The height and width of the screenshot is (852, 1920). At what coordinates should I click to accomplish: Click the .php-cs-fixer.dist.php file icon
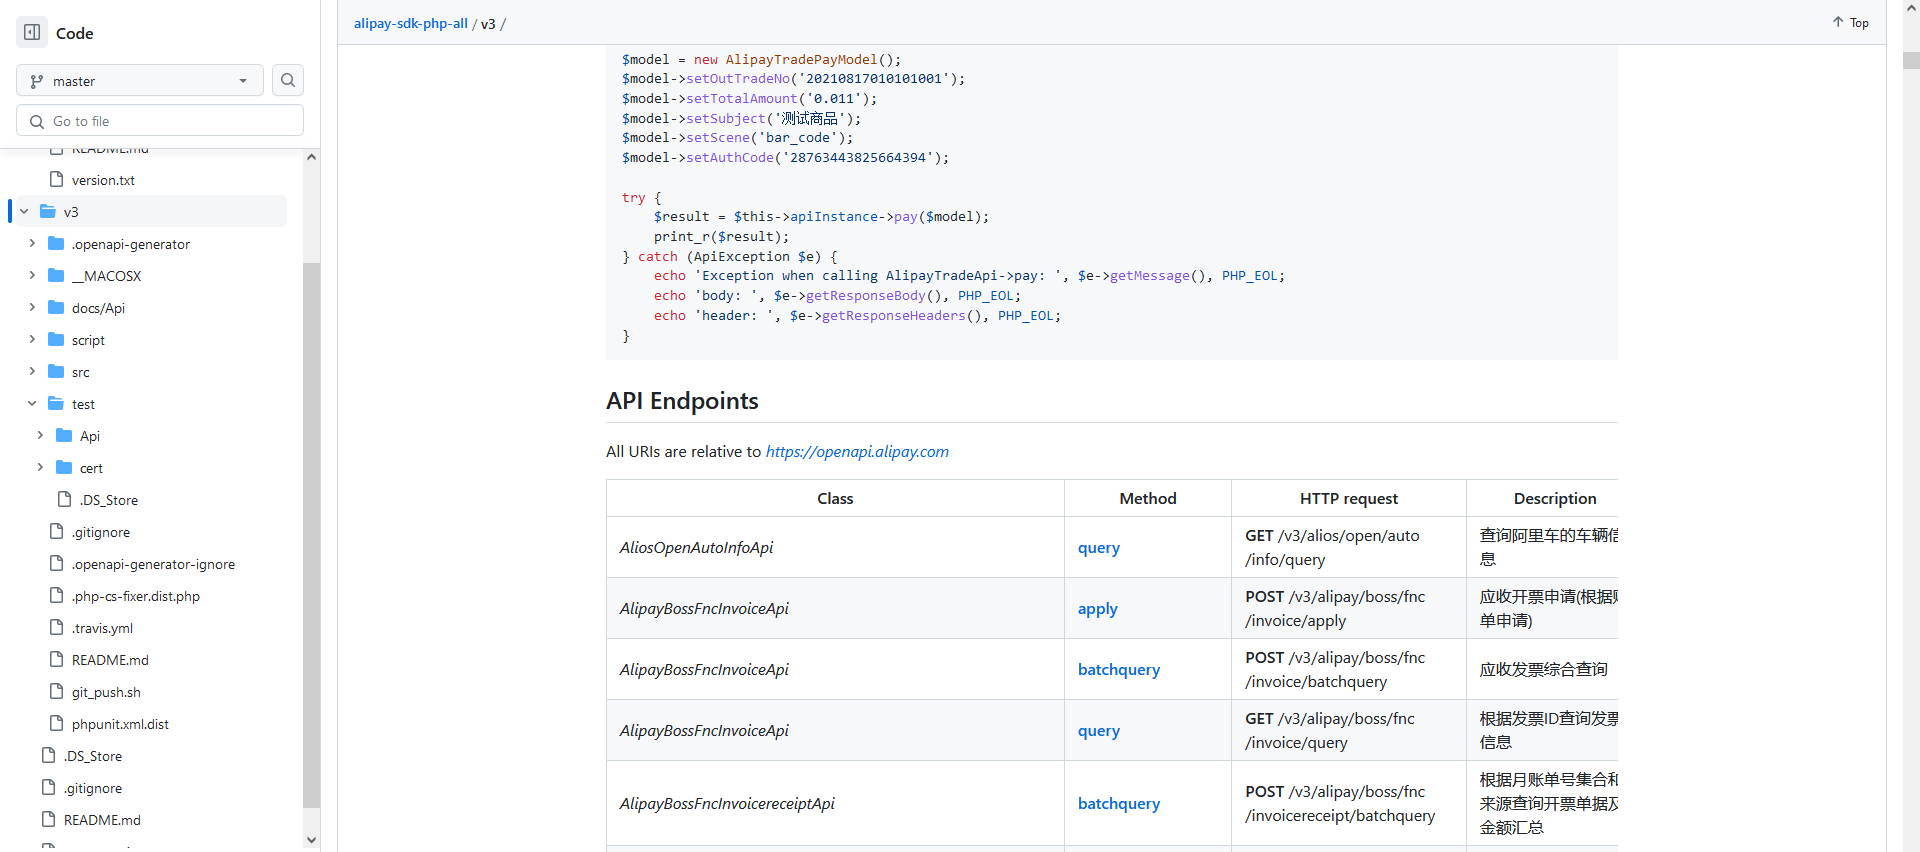click(x=57, y=595)
